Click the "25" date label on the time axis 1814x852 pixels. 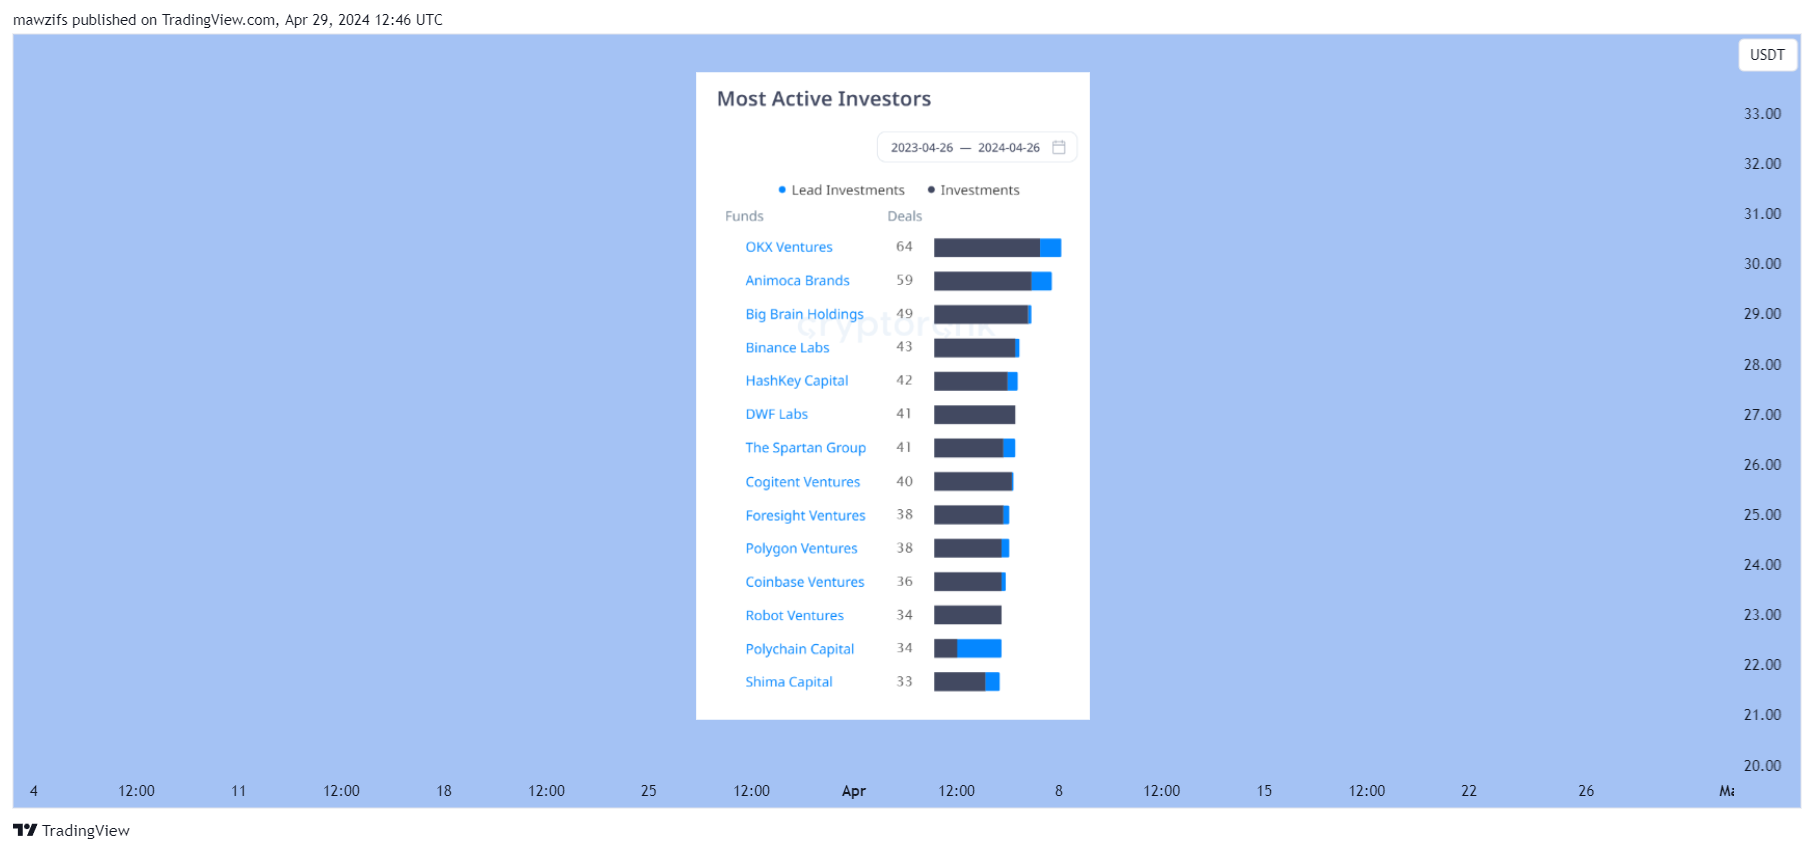coord(649,791)
